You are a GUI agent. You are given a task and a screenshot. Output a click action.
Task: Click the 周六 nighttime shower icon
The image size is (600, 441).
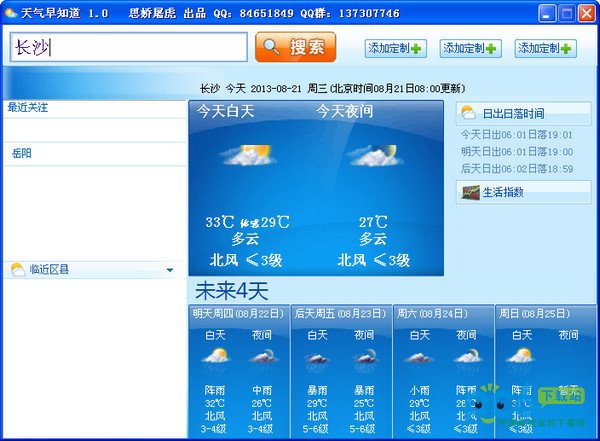coord(467,356)
